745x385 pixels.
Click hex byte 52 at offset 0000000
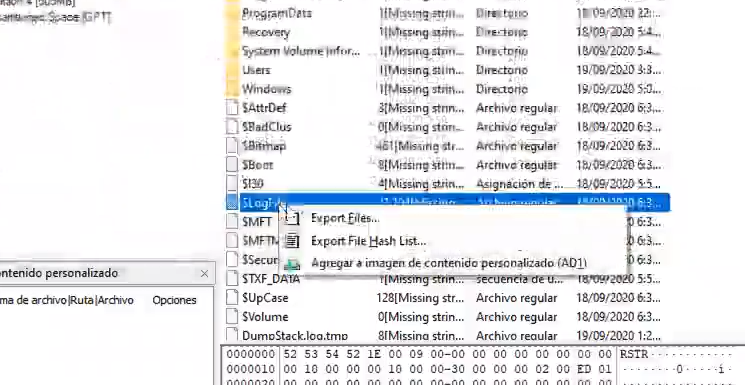pyautogui.click(x=289, y=354)
